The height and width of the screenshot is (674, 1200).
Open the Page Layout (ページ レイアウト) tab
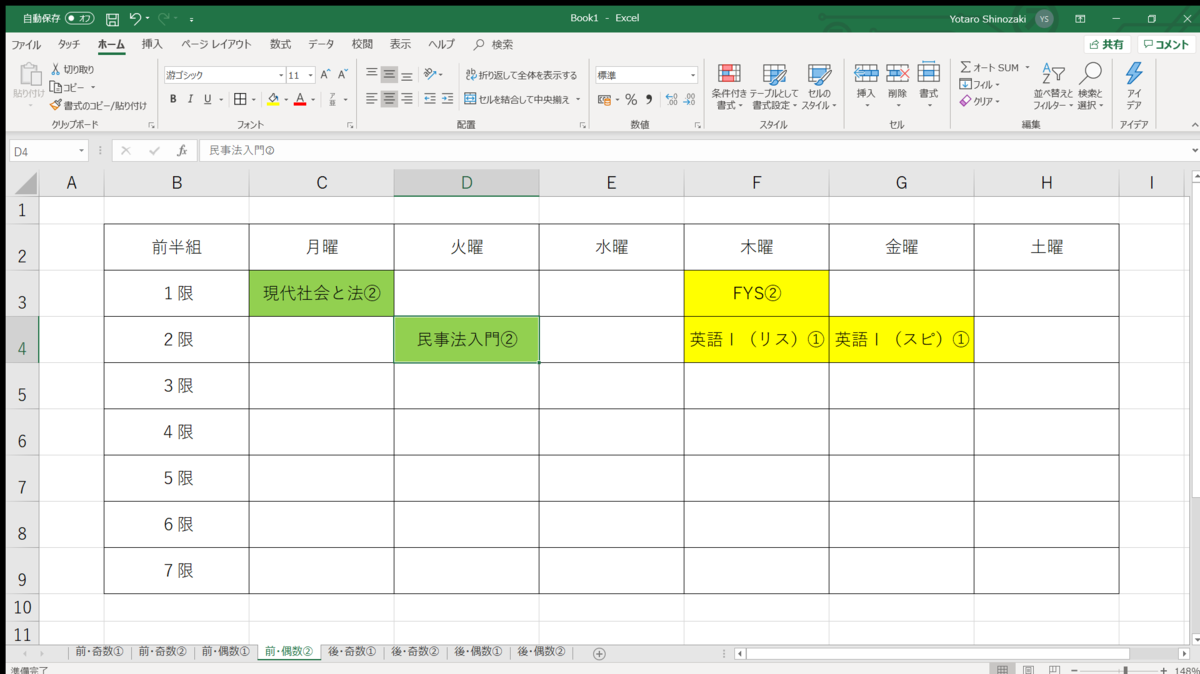click(216, 44)
